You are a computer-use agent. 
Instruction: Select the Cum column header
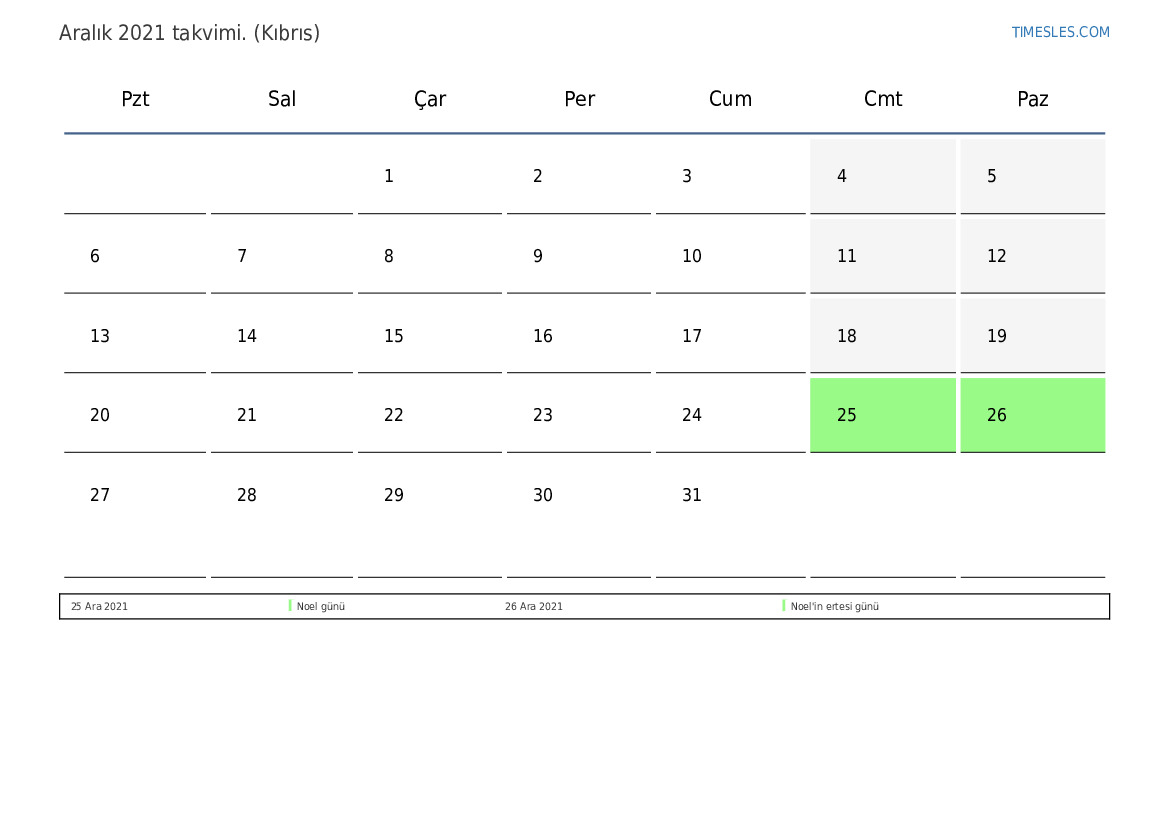pyautogui.click(x=730, y=99)
